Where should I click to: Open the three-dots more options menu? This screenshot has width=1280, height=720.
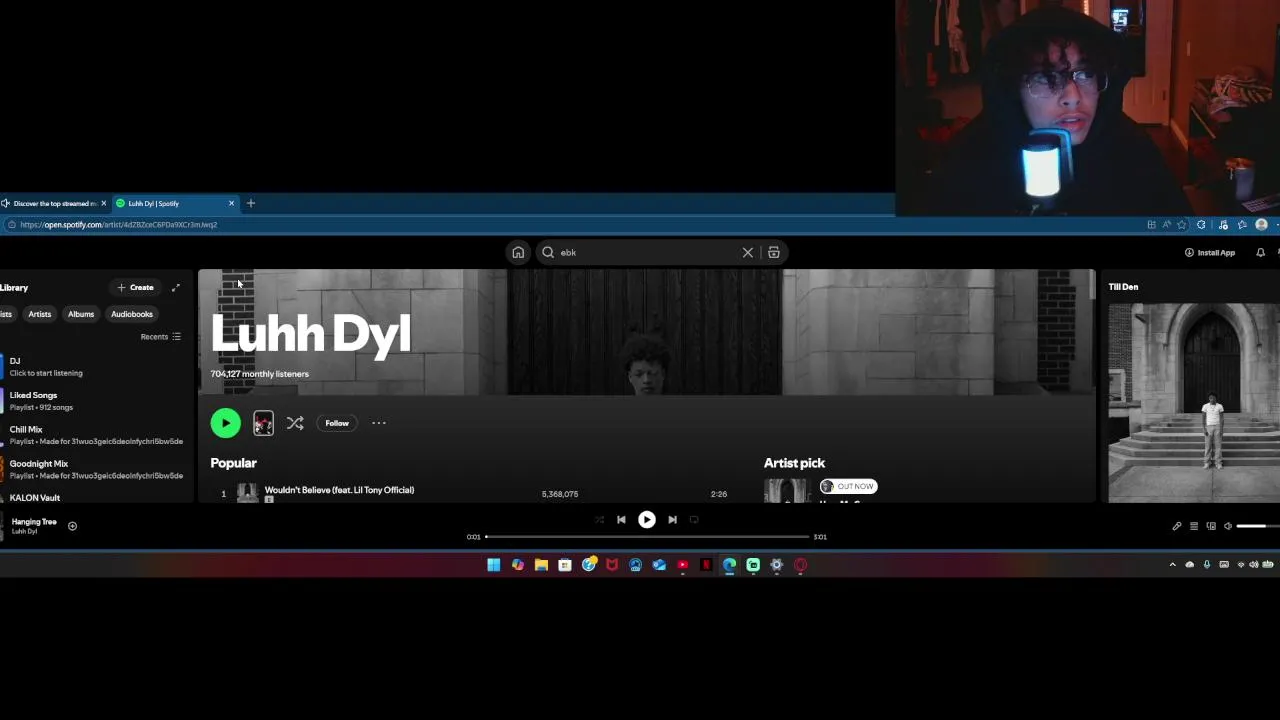tap(379, 423)
